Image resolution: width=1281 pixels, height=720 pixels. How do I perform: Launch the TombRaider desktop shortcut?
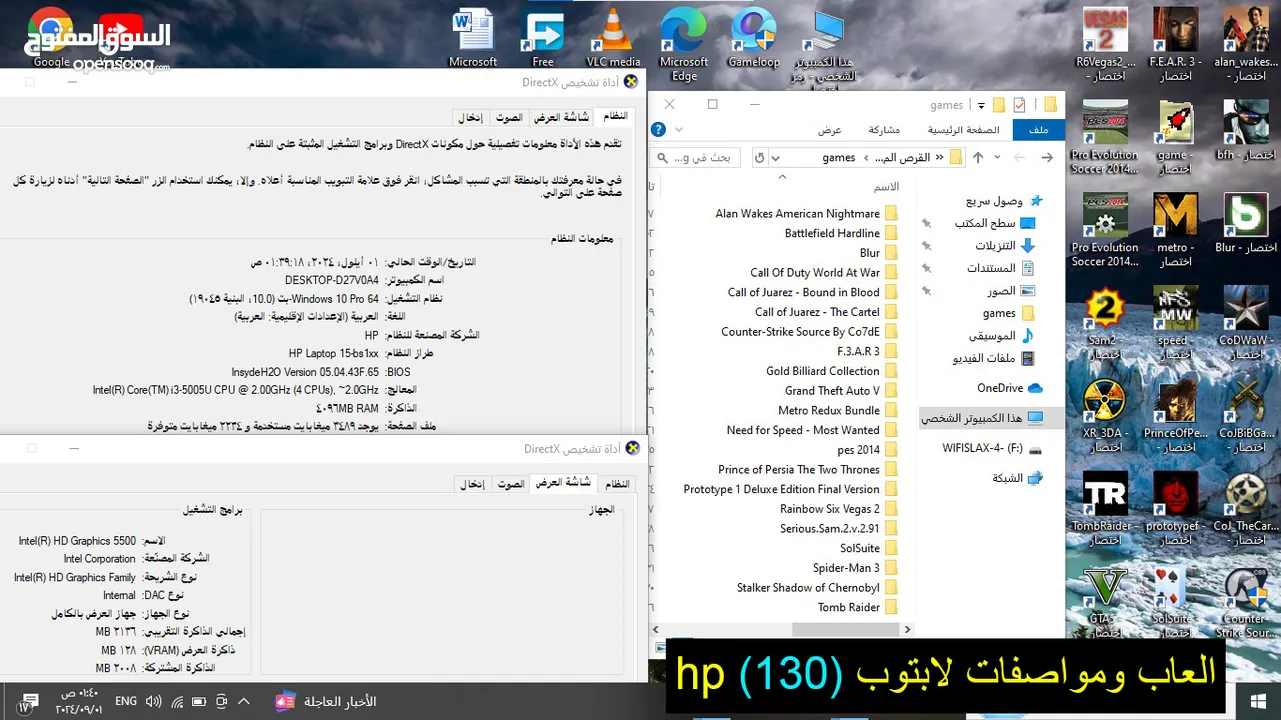1105,509
